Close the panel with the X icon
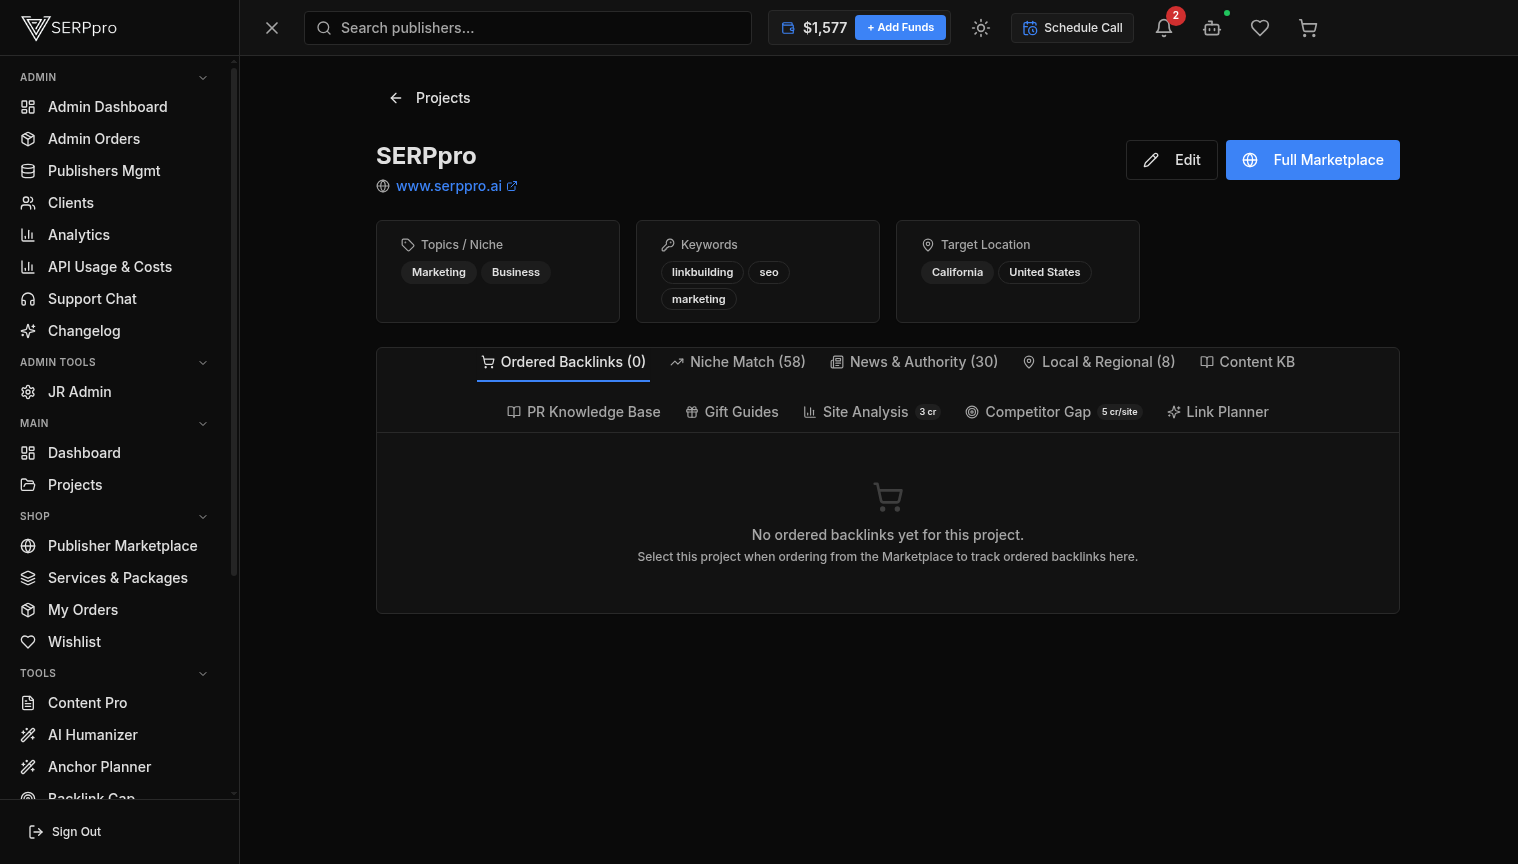 [272, 28]
